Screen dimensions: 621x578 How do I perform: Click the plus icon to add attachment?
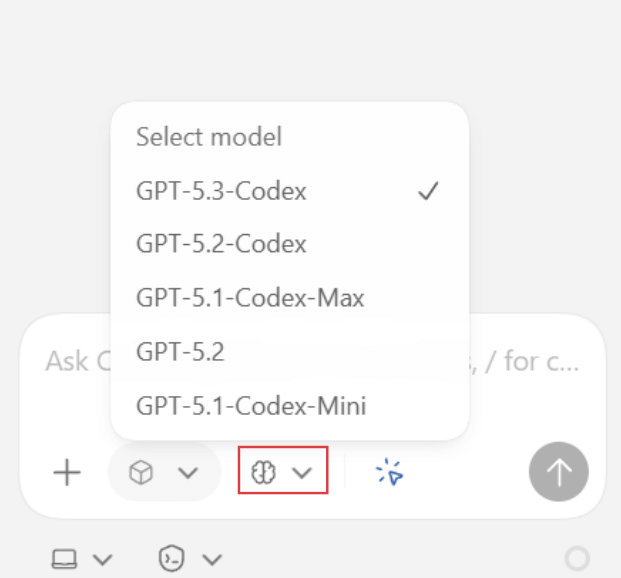pos(67,473)
